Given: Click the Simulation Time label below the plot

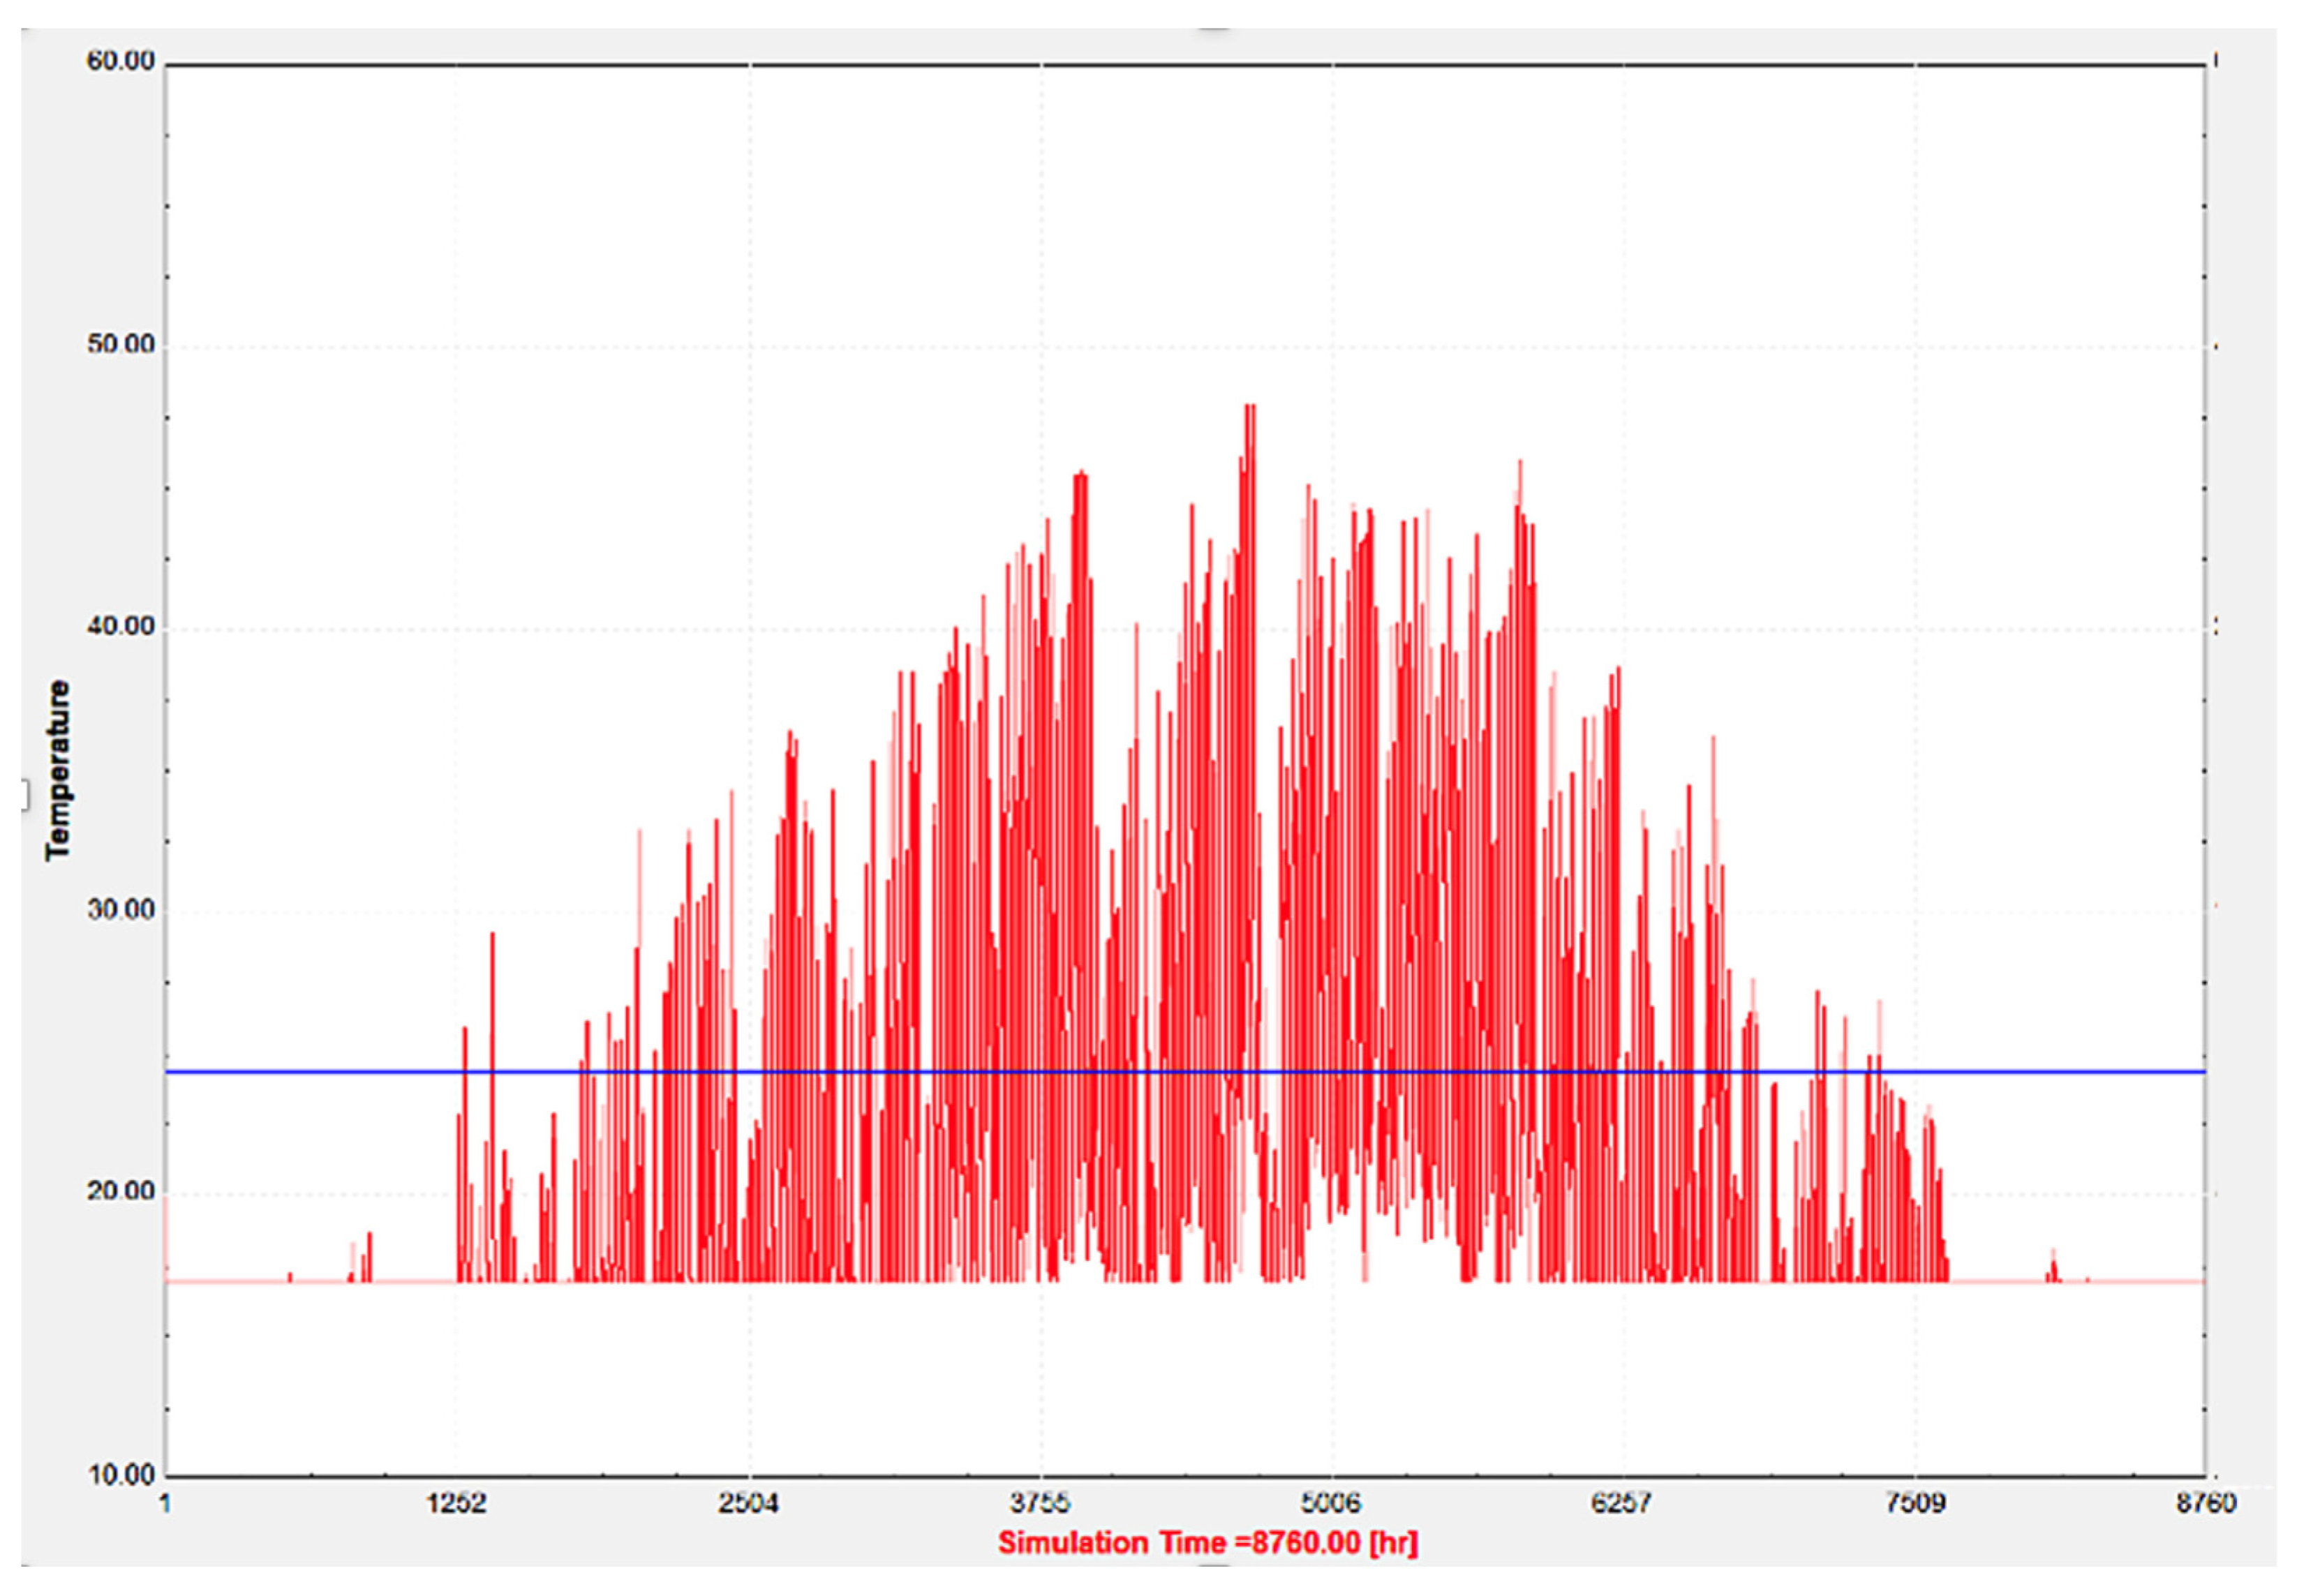Looking at the screenshot, I should pyautogui.click(x=1207, y=1542).
